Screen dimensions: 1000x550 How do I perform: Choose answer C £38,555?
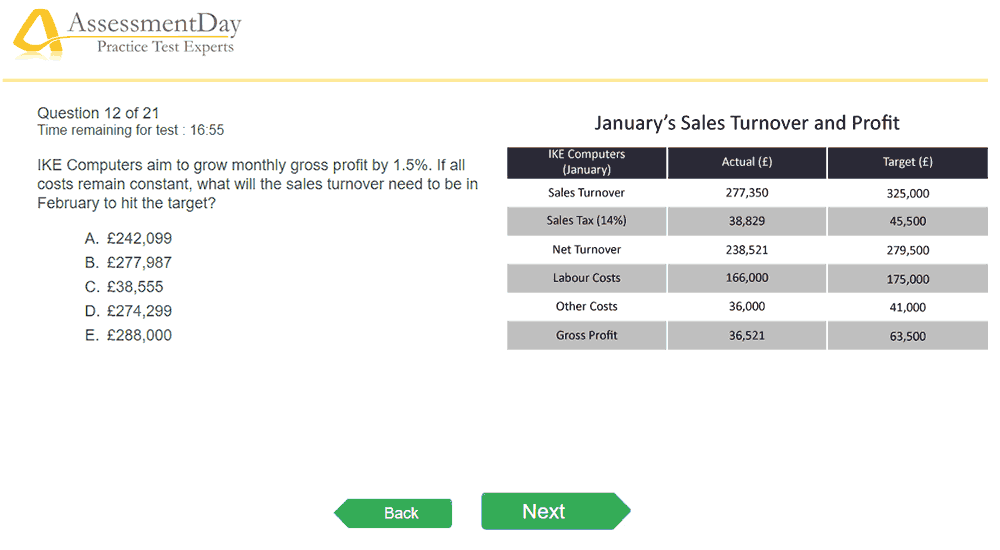[124, 287]
